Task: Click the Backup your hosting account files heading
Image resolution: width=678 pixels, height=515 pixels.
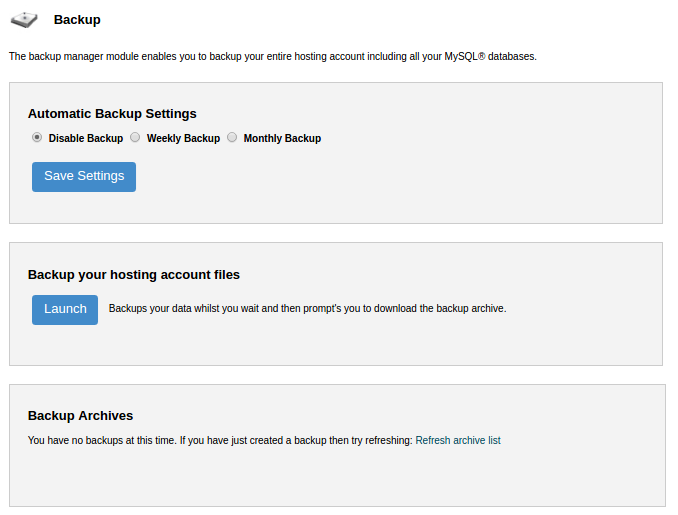Action: coord(134,275)
